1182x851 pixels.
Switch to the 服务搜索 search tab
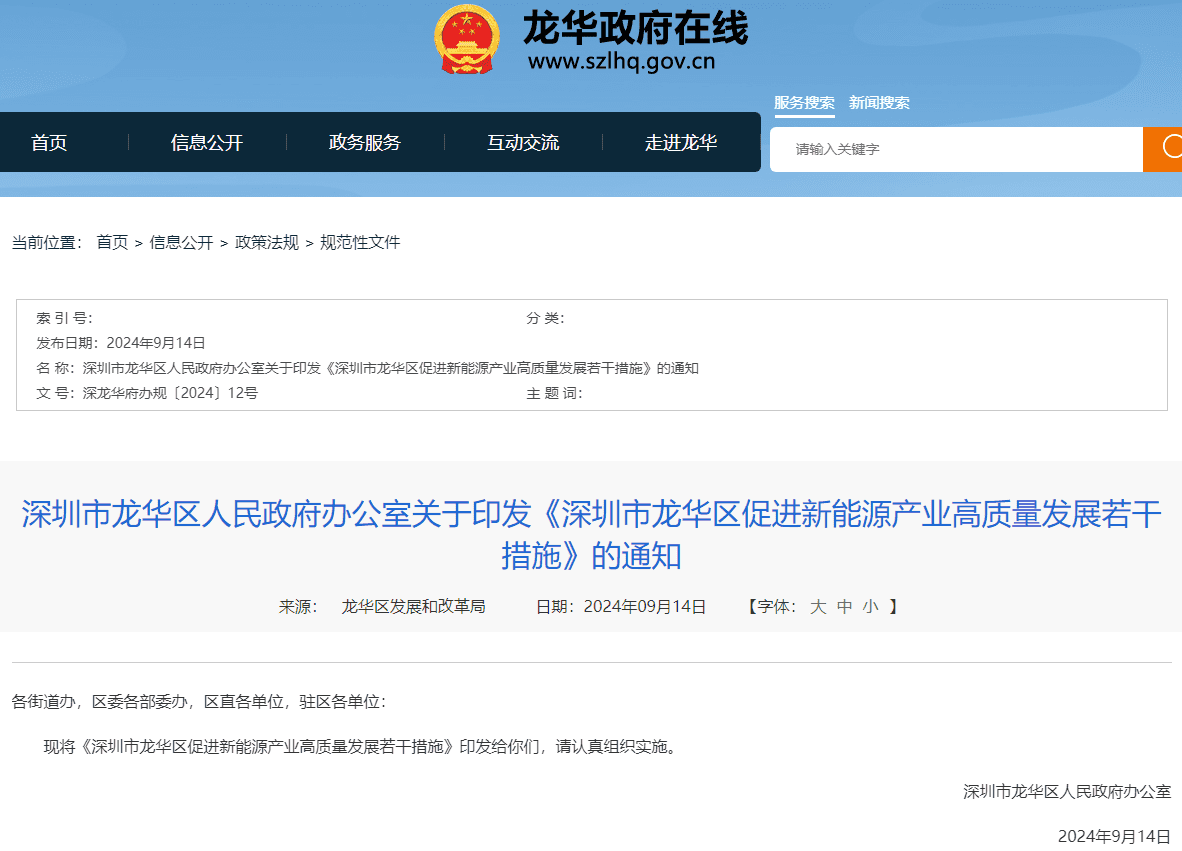[x=804, y=103]
